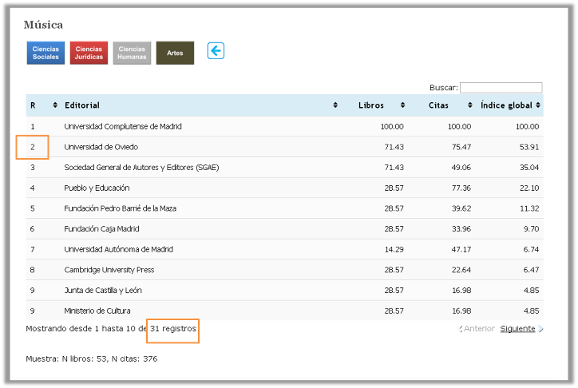578x388 pixels.
Task: Select Universidad Autónoma de Madrid row
Action: (285, 249)
